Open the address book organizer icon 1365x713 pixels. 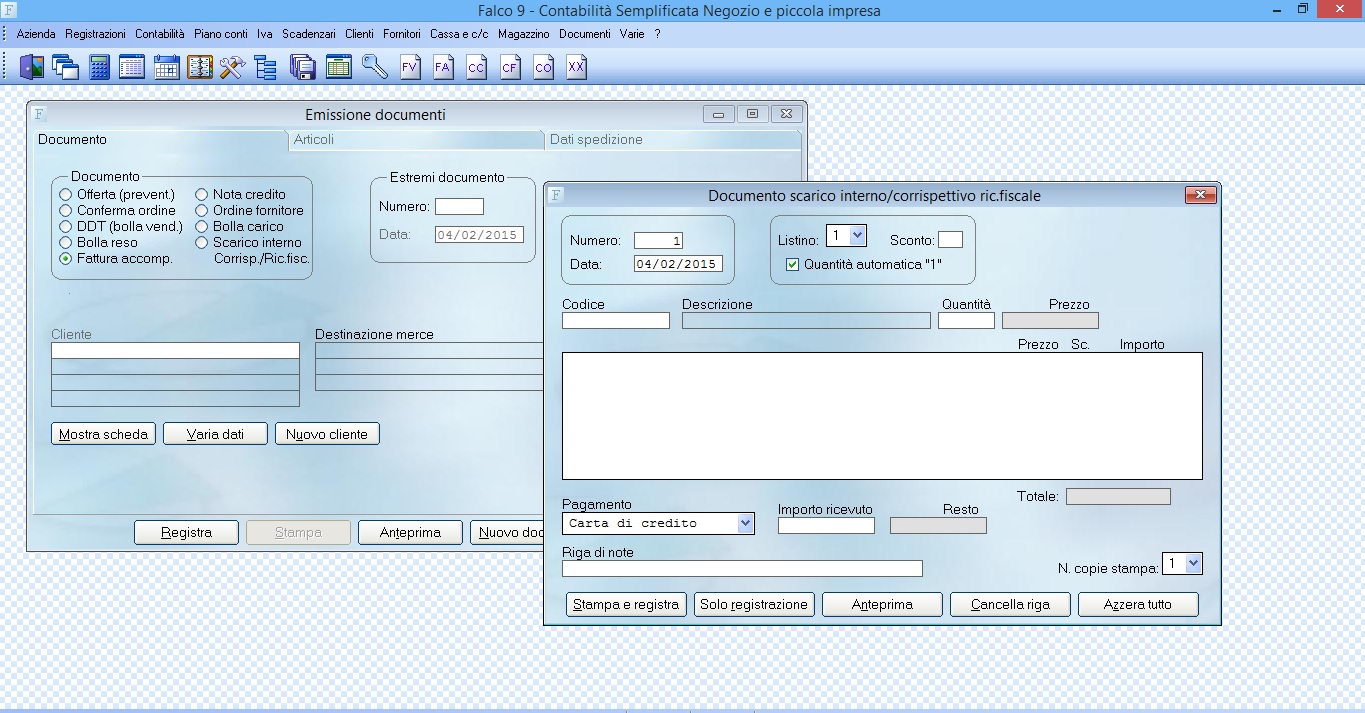click(200, 67)
